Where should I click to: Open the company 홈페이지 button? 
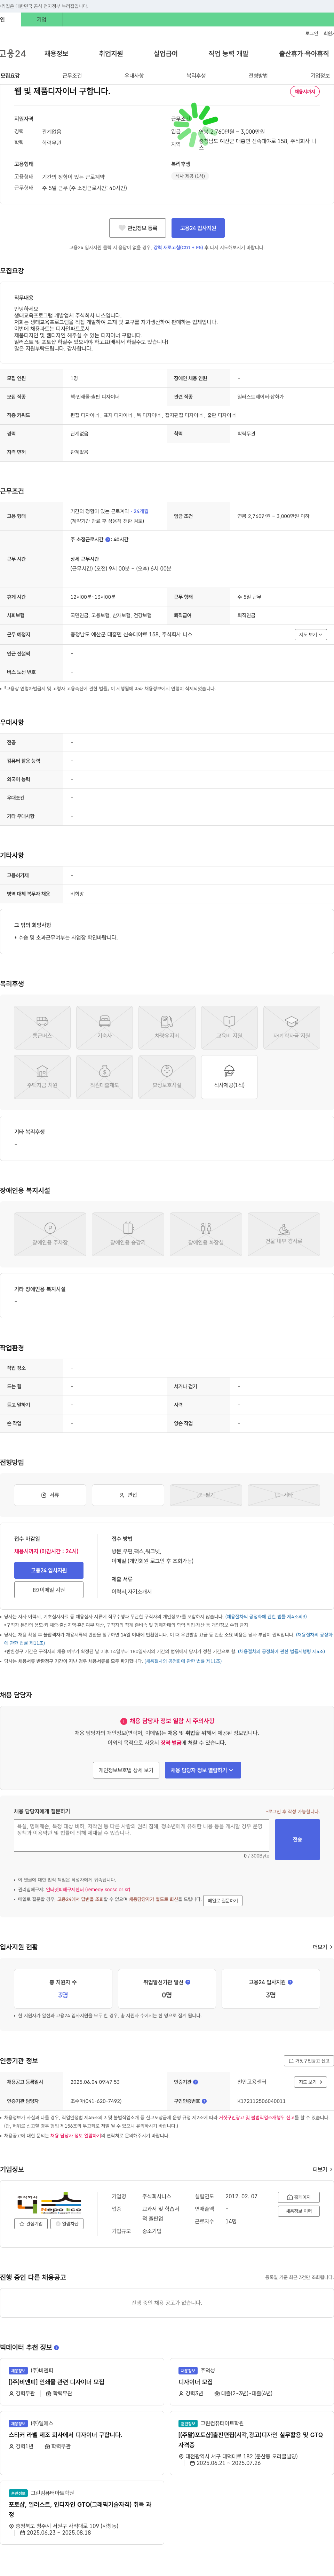[x=299, y=2197]
